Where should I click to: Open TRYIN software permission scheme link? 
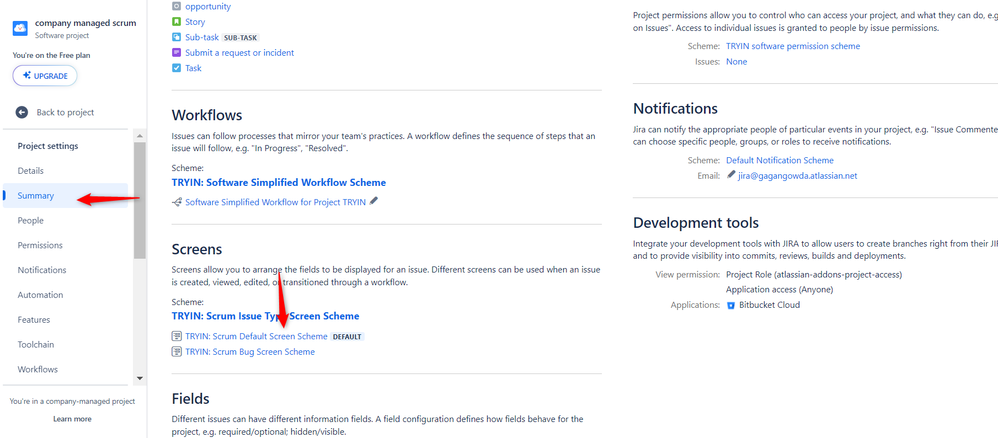click(x=792, y=46)
